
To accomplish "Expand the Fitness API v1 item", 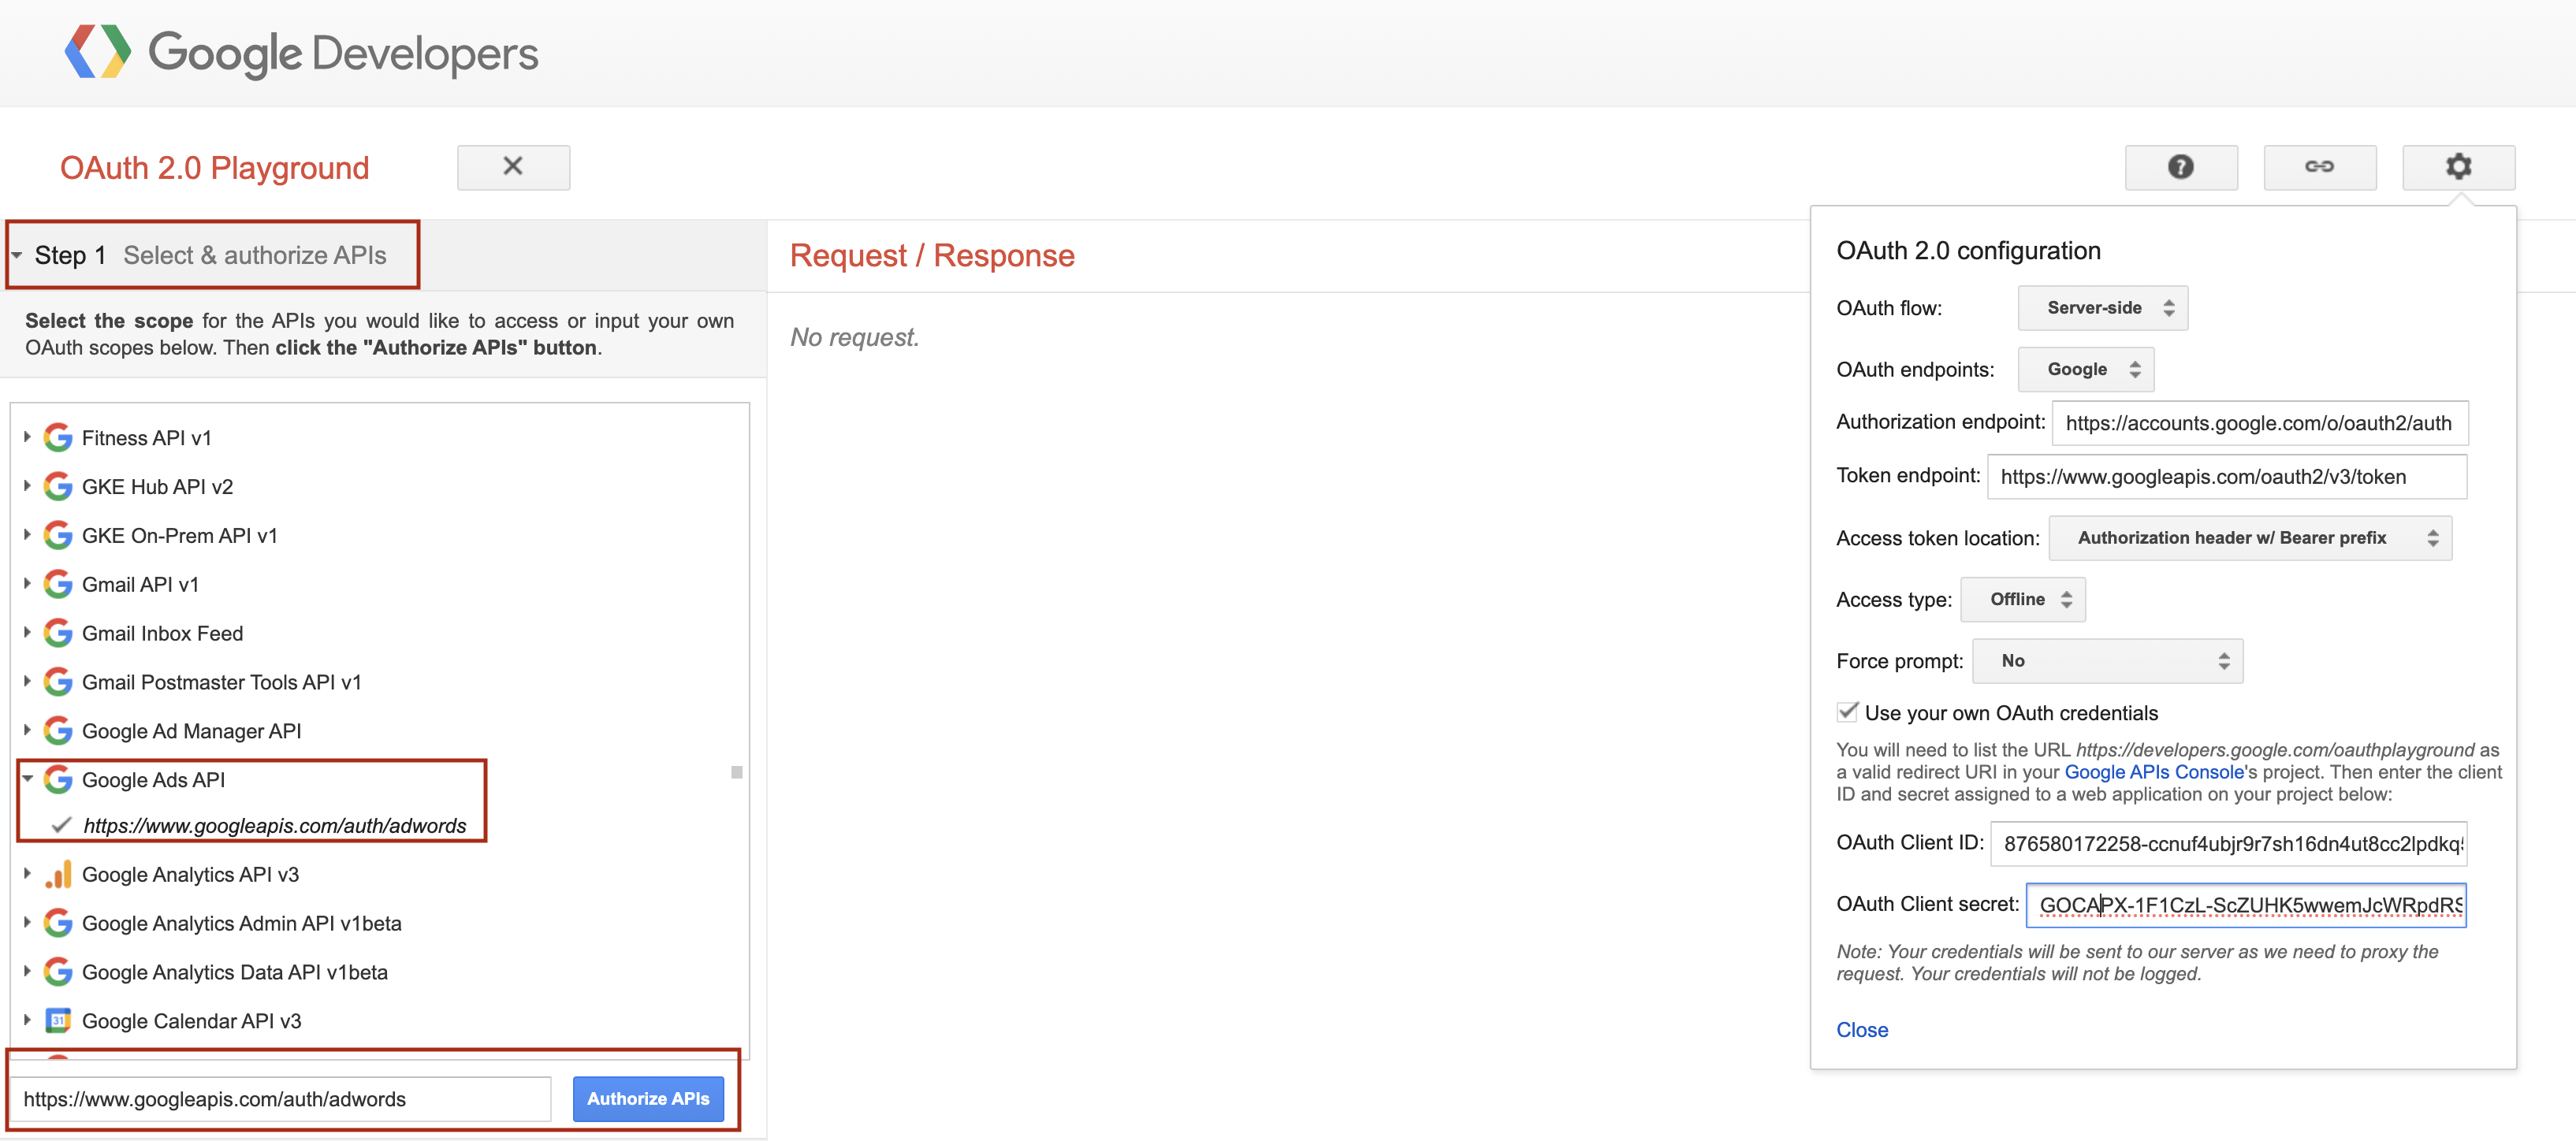I will (28, 437).
